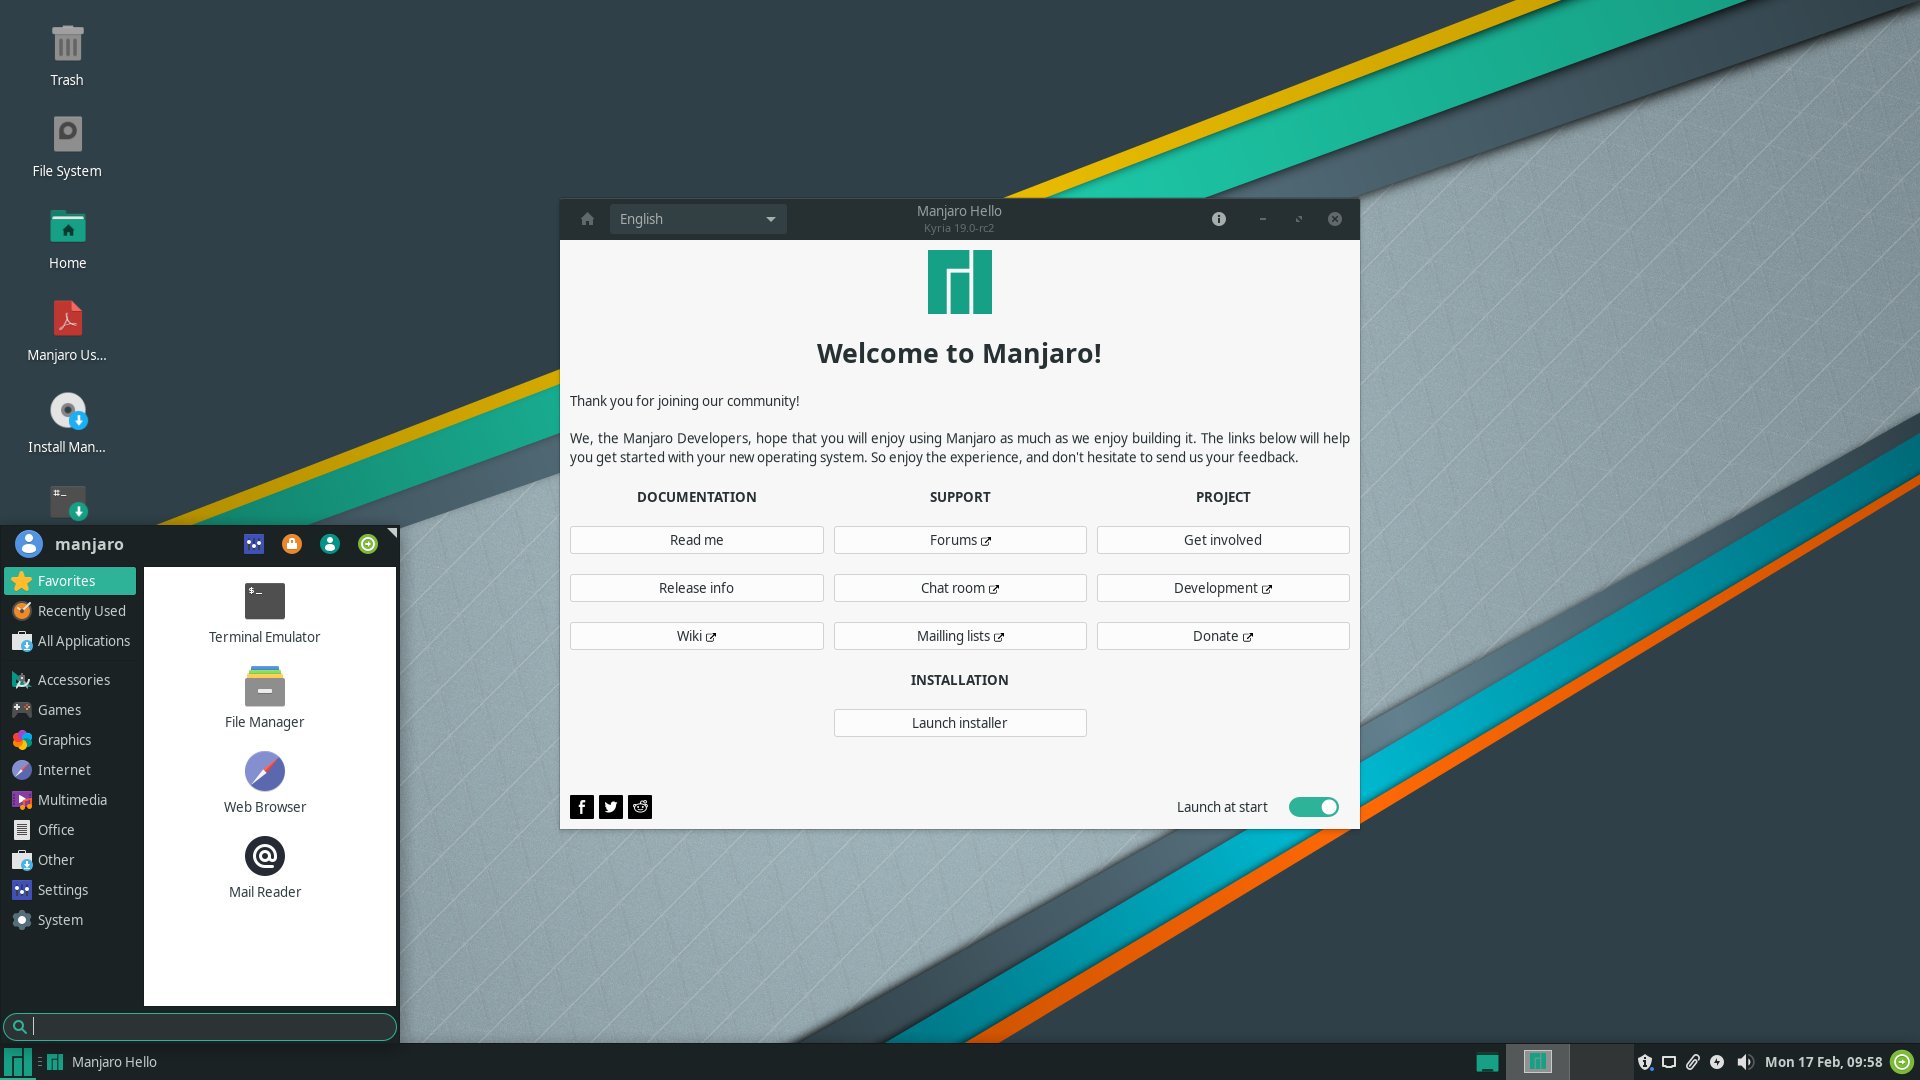
Task: Click the Forums support button
Action: point(959,539)
